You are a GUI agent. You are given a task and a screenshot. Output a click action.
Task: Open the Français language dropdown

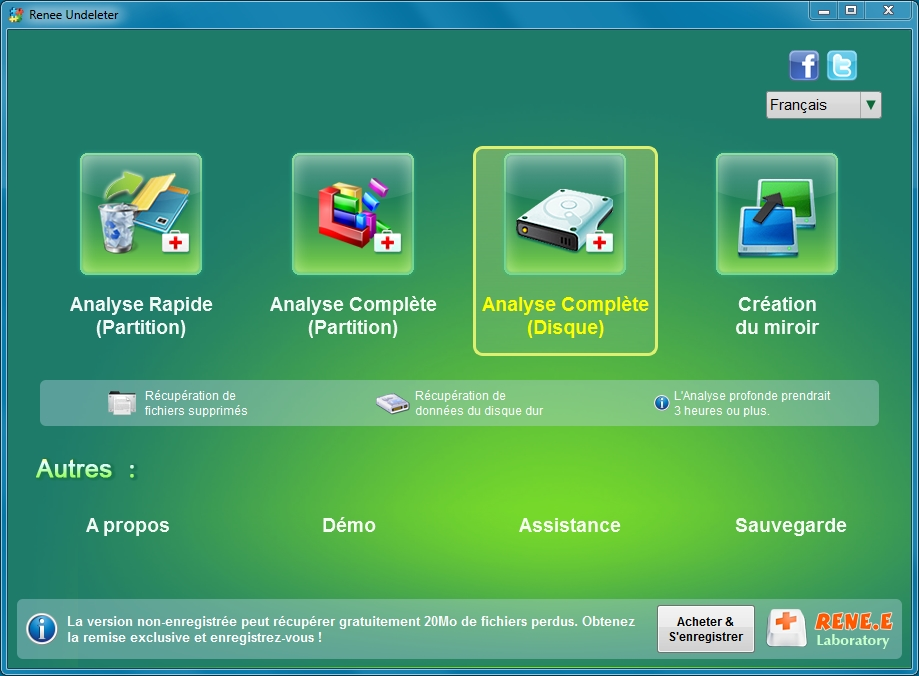coord(812,104)
